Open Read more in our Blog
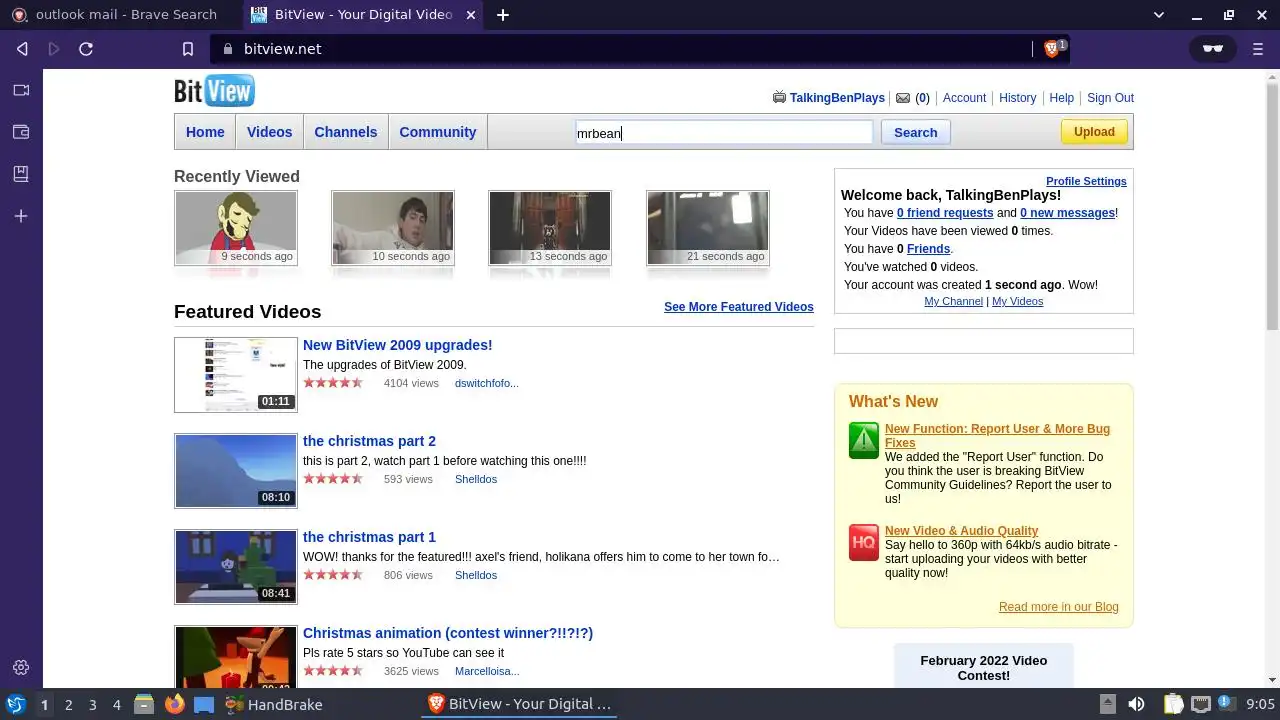Viewport: 1280px width, 720px height. coord(1058,607)
